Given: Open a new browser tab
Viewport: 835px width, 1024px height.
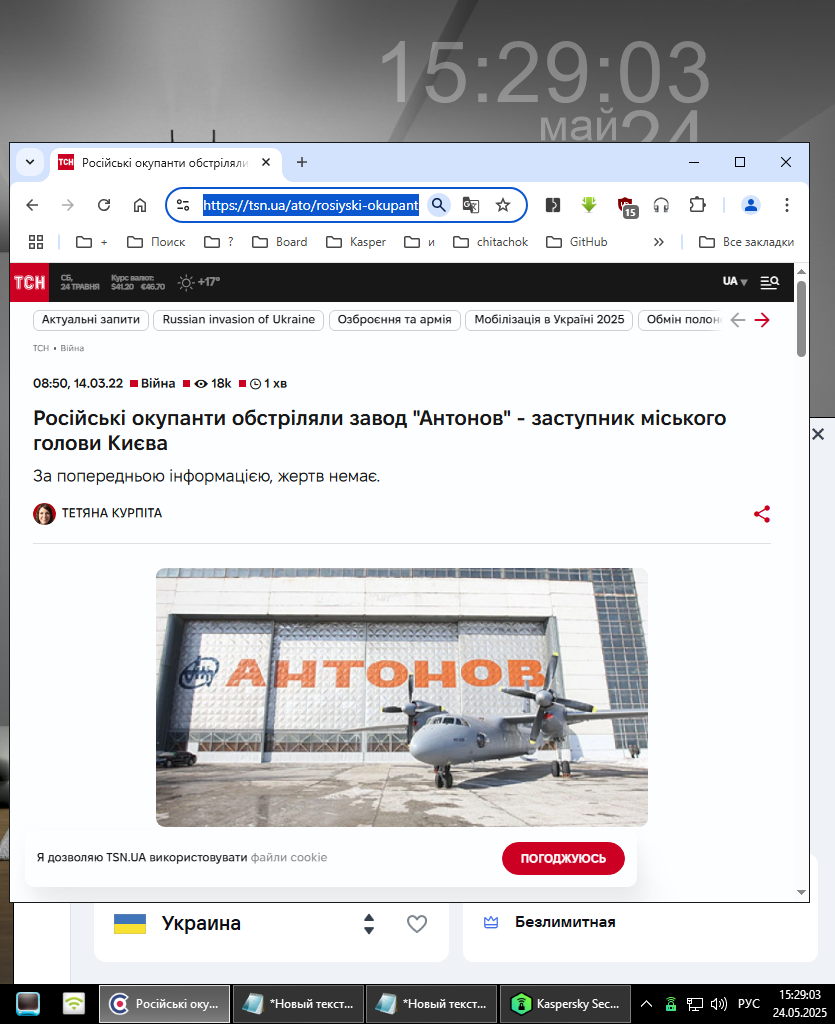Looking at the screenshot, I should [x=302, y=162].
